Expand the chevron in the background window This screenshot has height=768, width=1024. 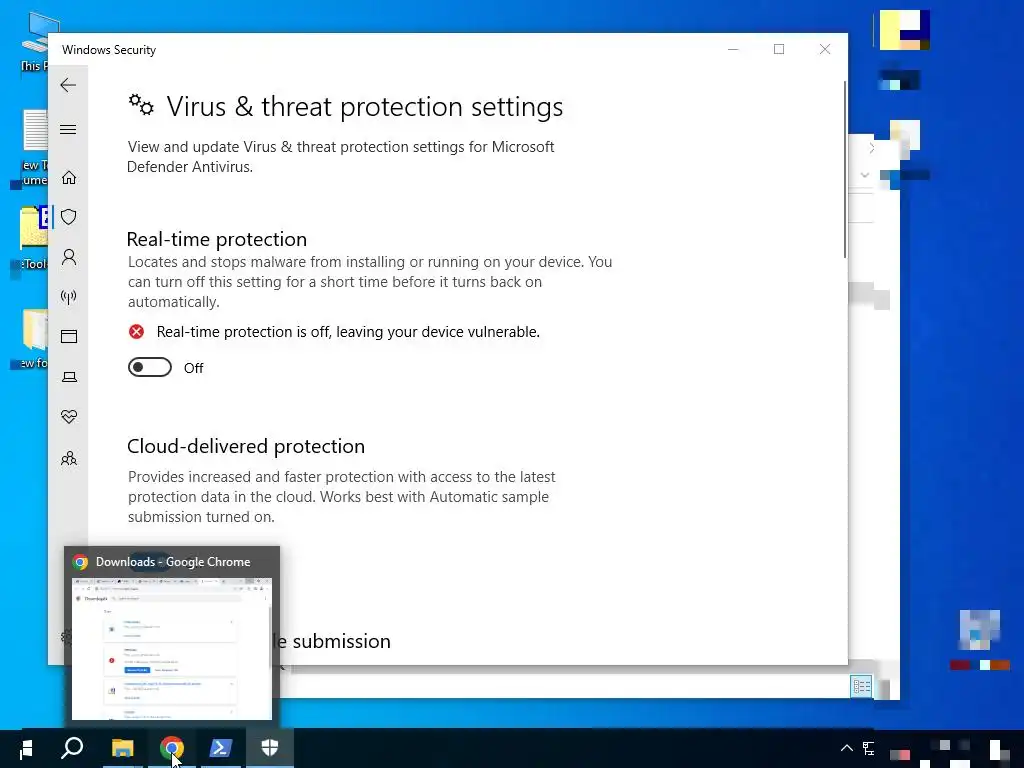tap(865, 175)
